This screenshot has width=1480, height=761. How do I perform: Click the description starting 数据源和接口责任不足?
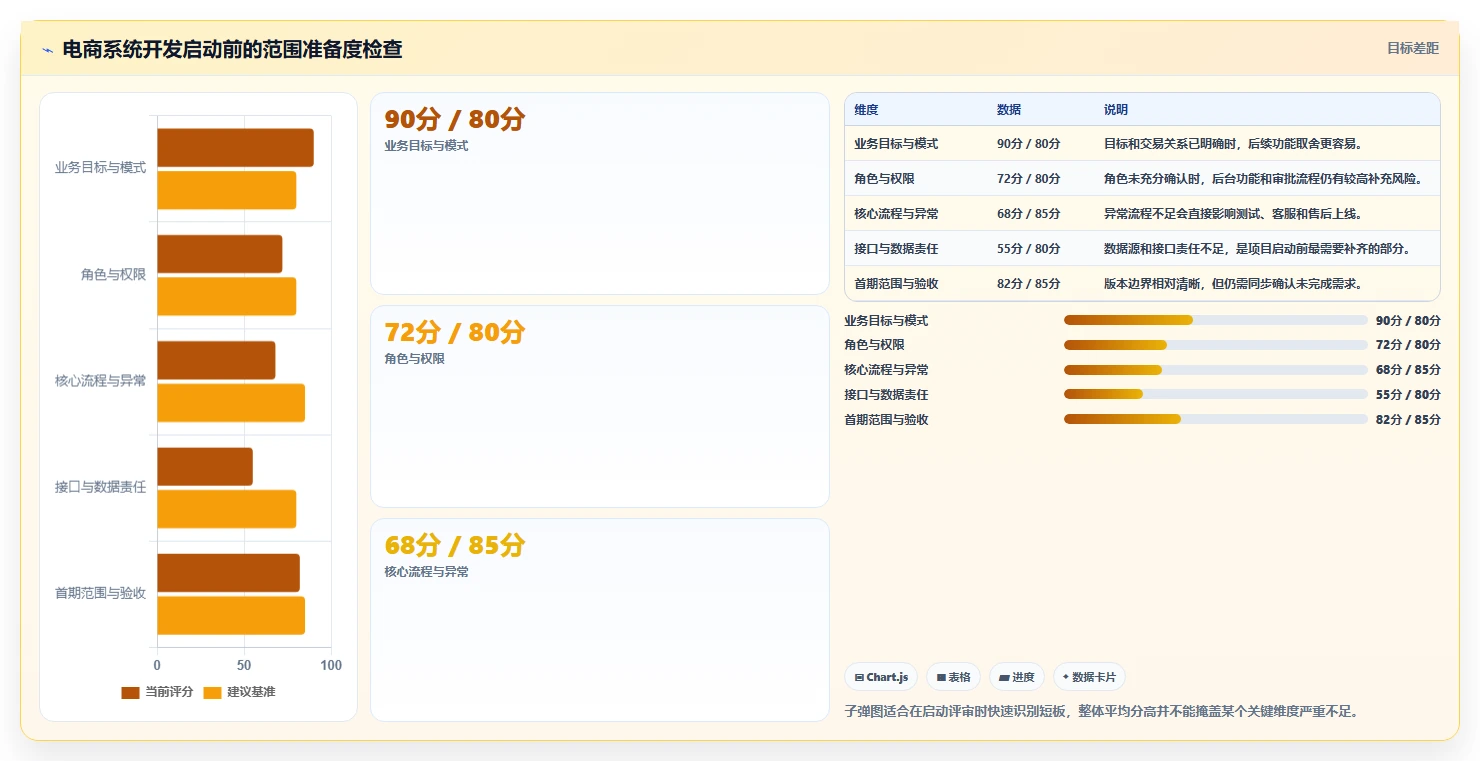click(x=1257, y=249)
